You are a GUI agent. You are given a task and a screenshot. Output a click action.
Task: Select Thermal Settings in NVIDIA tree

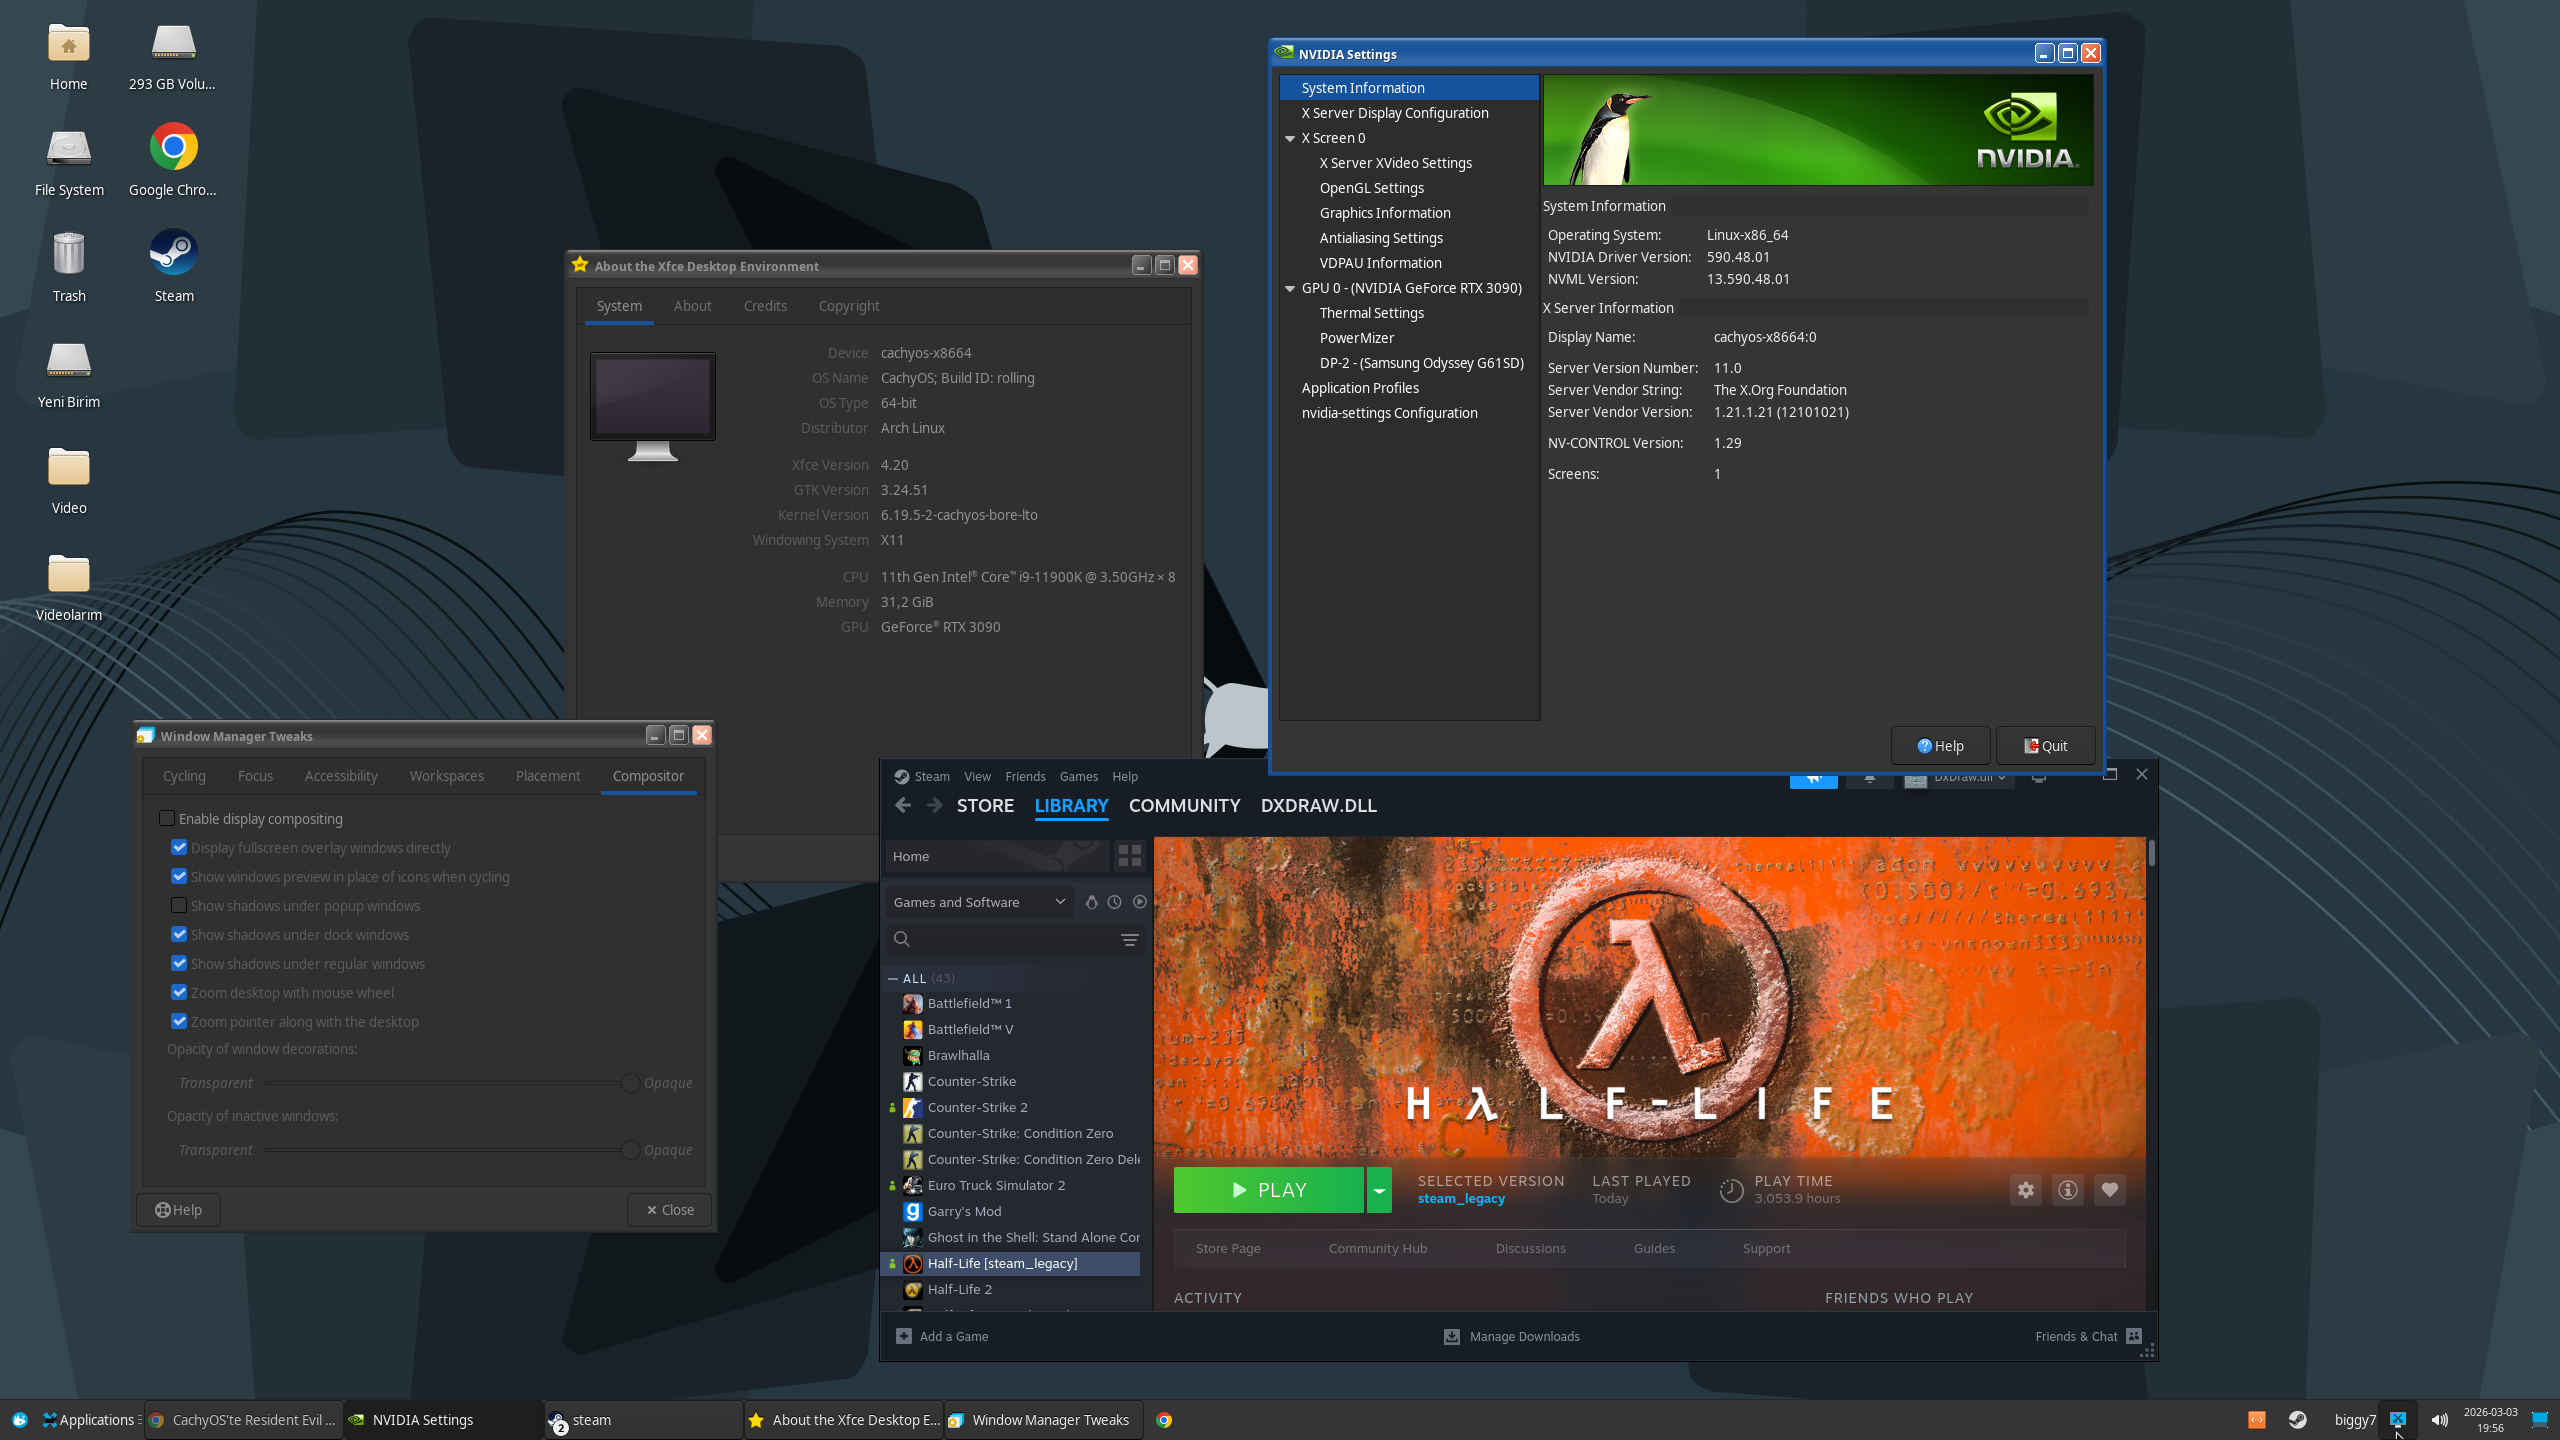pos(1371,313)
